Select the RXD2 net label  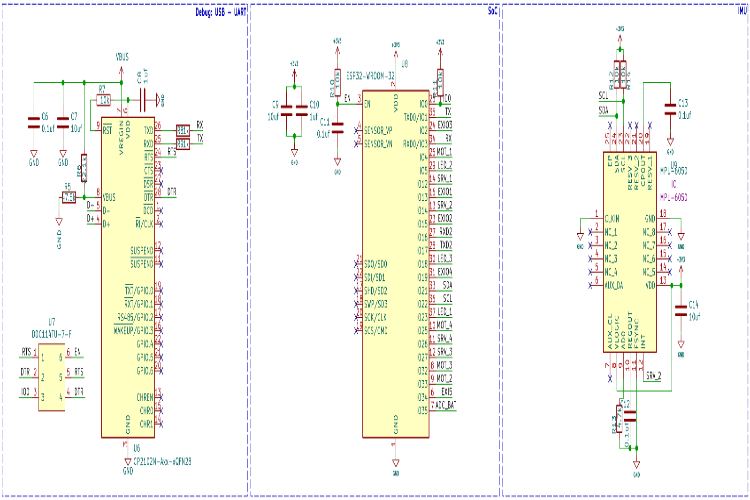tap(446, 232)
